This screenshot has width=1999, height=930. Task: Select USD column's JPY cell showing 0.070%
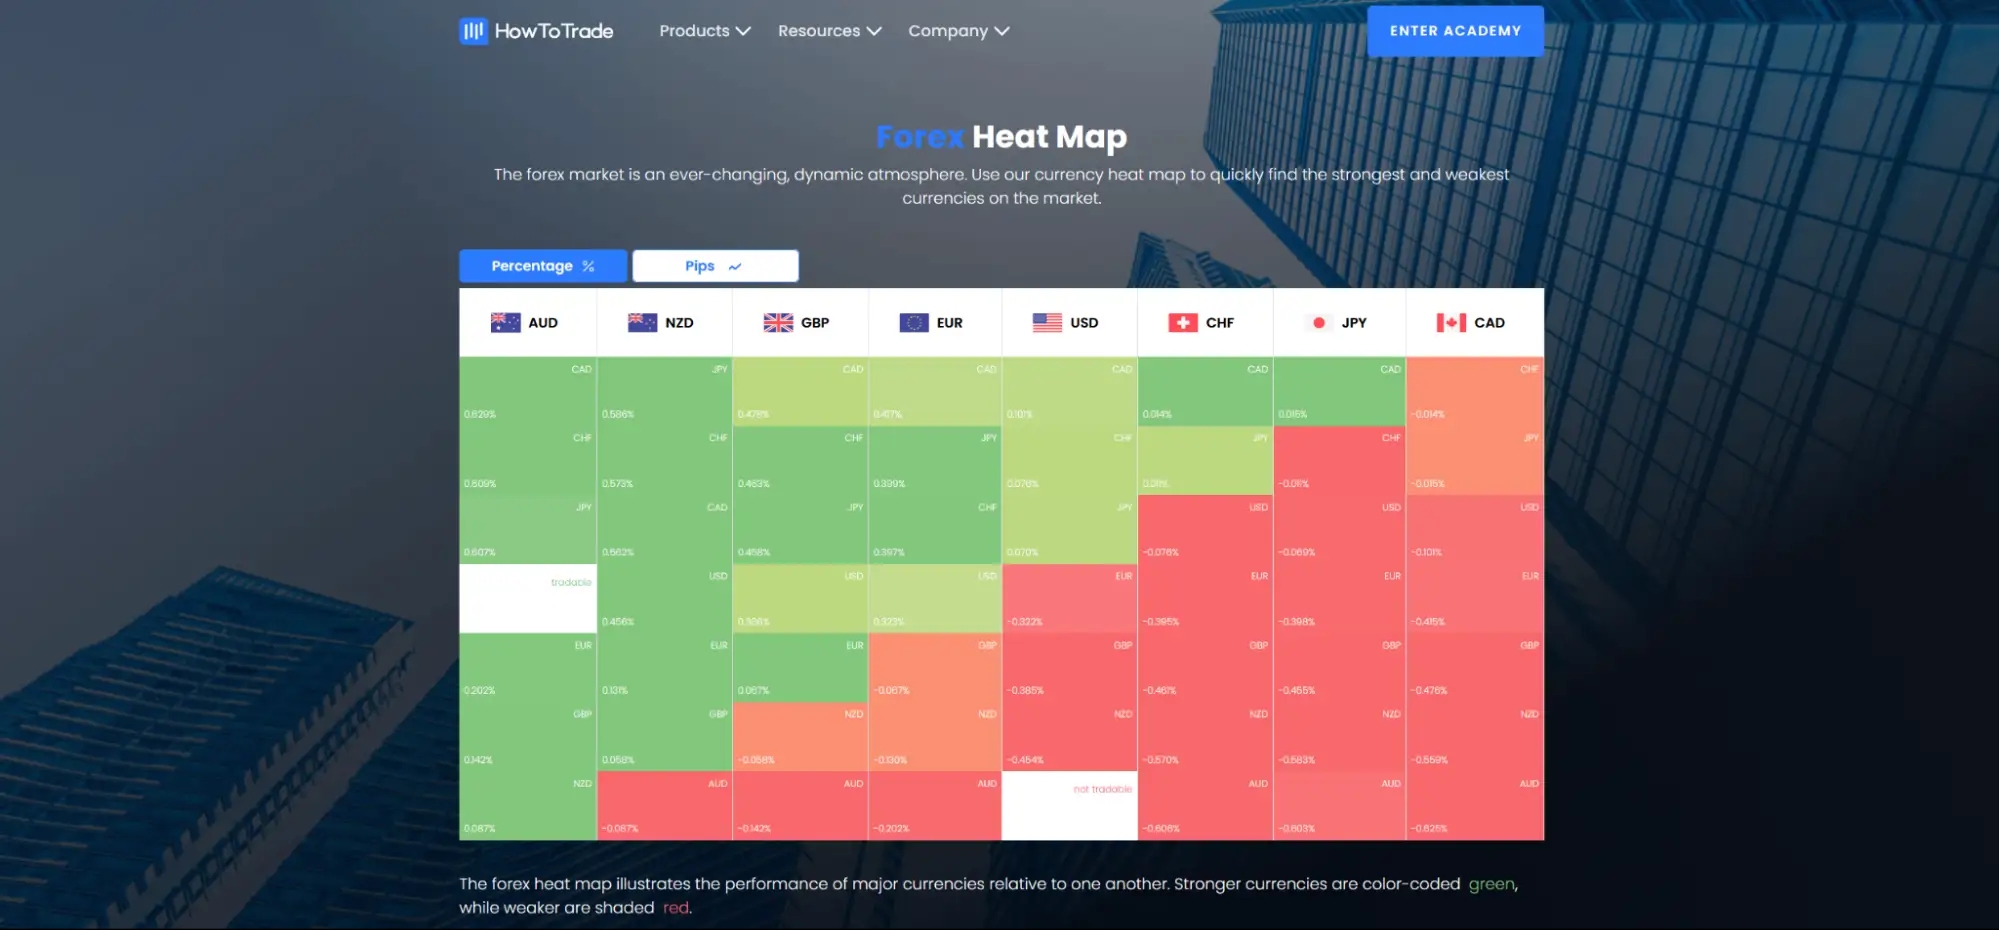pos(1069,529)
